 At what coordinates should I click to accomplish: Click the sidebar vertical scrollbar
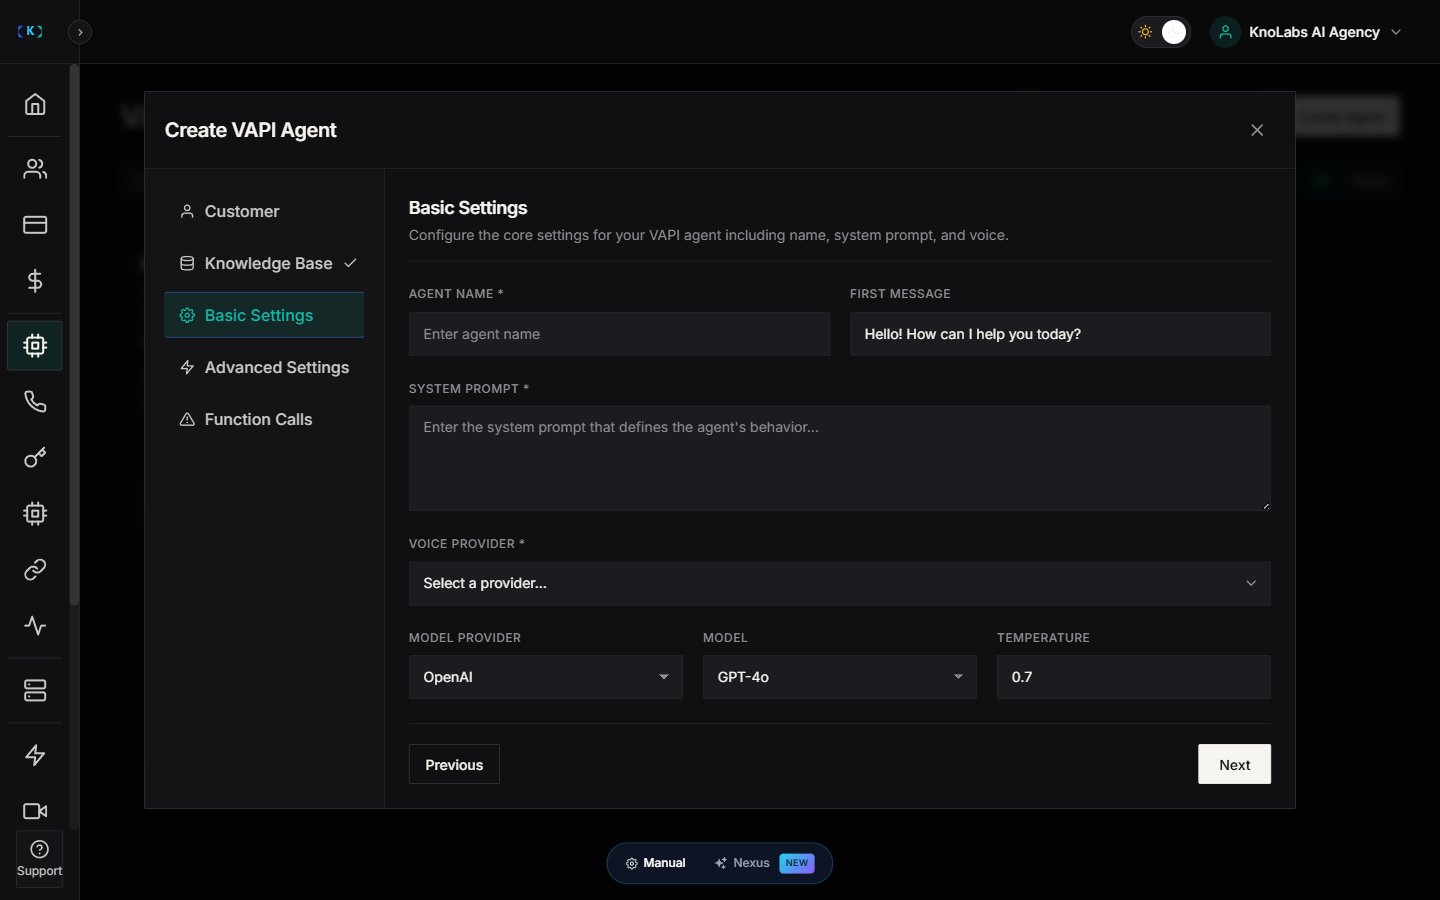coord(74,335)
